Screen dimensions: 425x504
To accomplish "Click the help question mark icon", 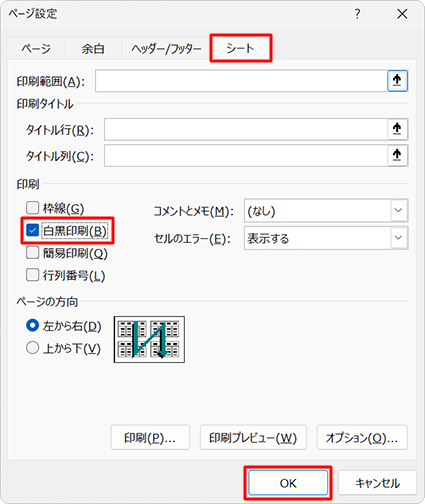I will [357, 14].
